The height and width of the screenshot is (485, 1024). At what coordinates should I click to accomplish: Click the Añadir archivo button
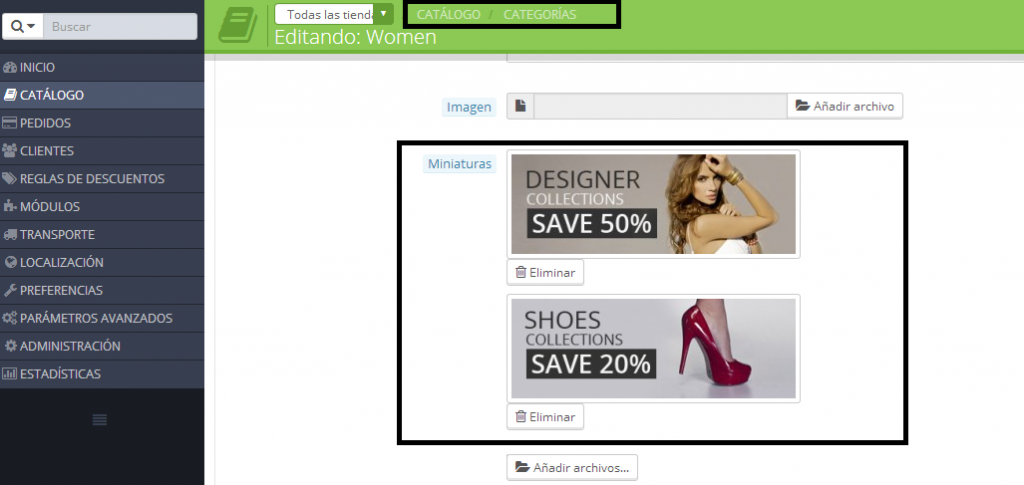click(844, 106)
